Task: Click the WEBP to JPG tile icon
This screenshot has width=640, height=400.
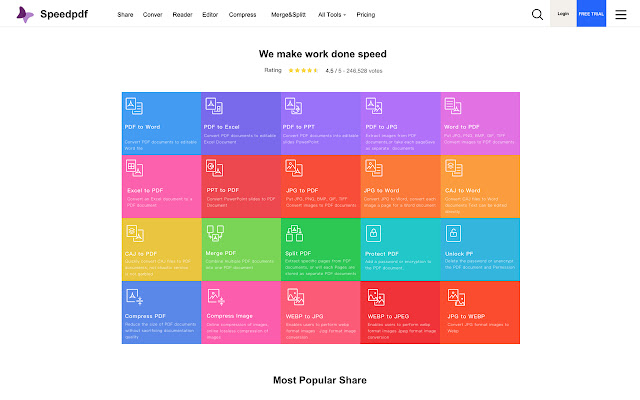Action: (296, 297)
